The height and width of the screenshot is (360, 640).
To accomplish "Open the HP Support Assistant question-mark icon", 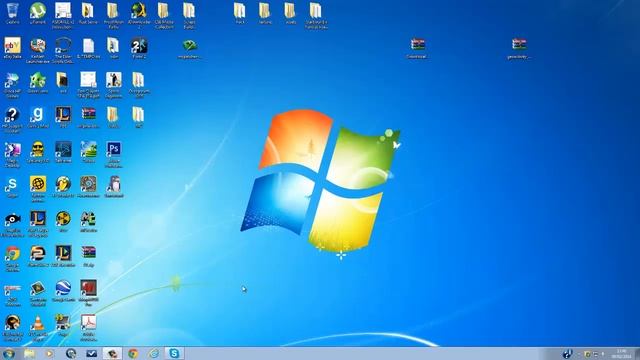I will [x=12, y=116].
